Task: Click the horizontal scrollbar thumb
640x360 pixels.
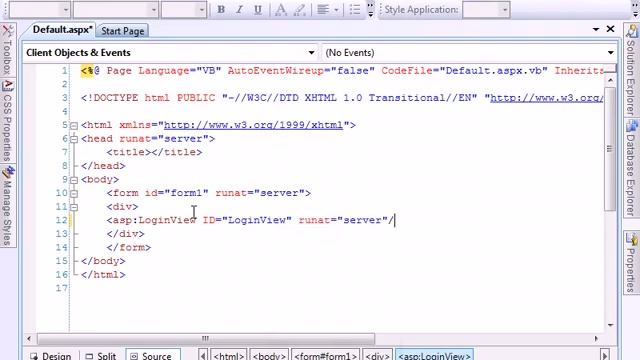Action: (x=206, y=338)
